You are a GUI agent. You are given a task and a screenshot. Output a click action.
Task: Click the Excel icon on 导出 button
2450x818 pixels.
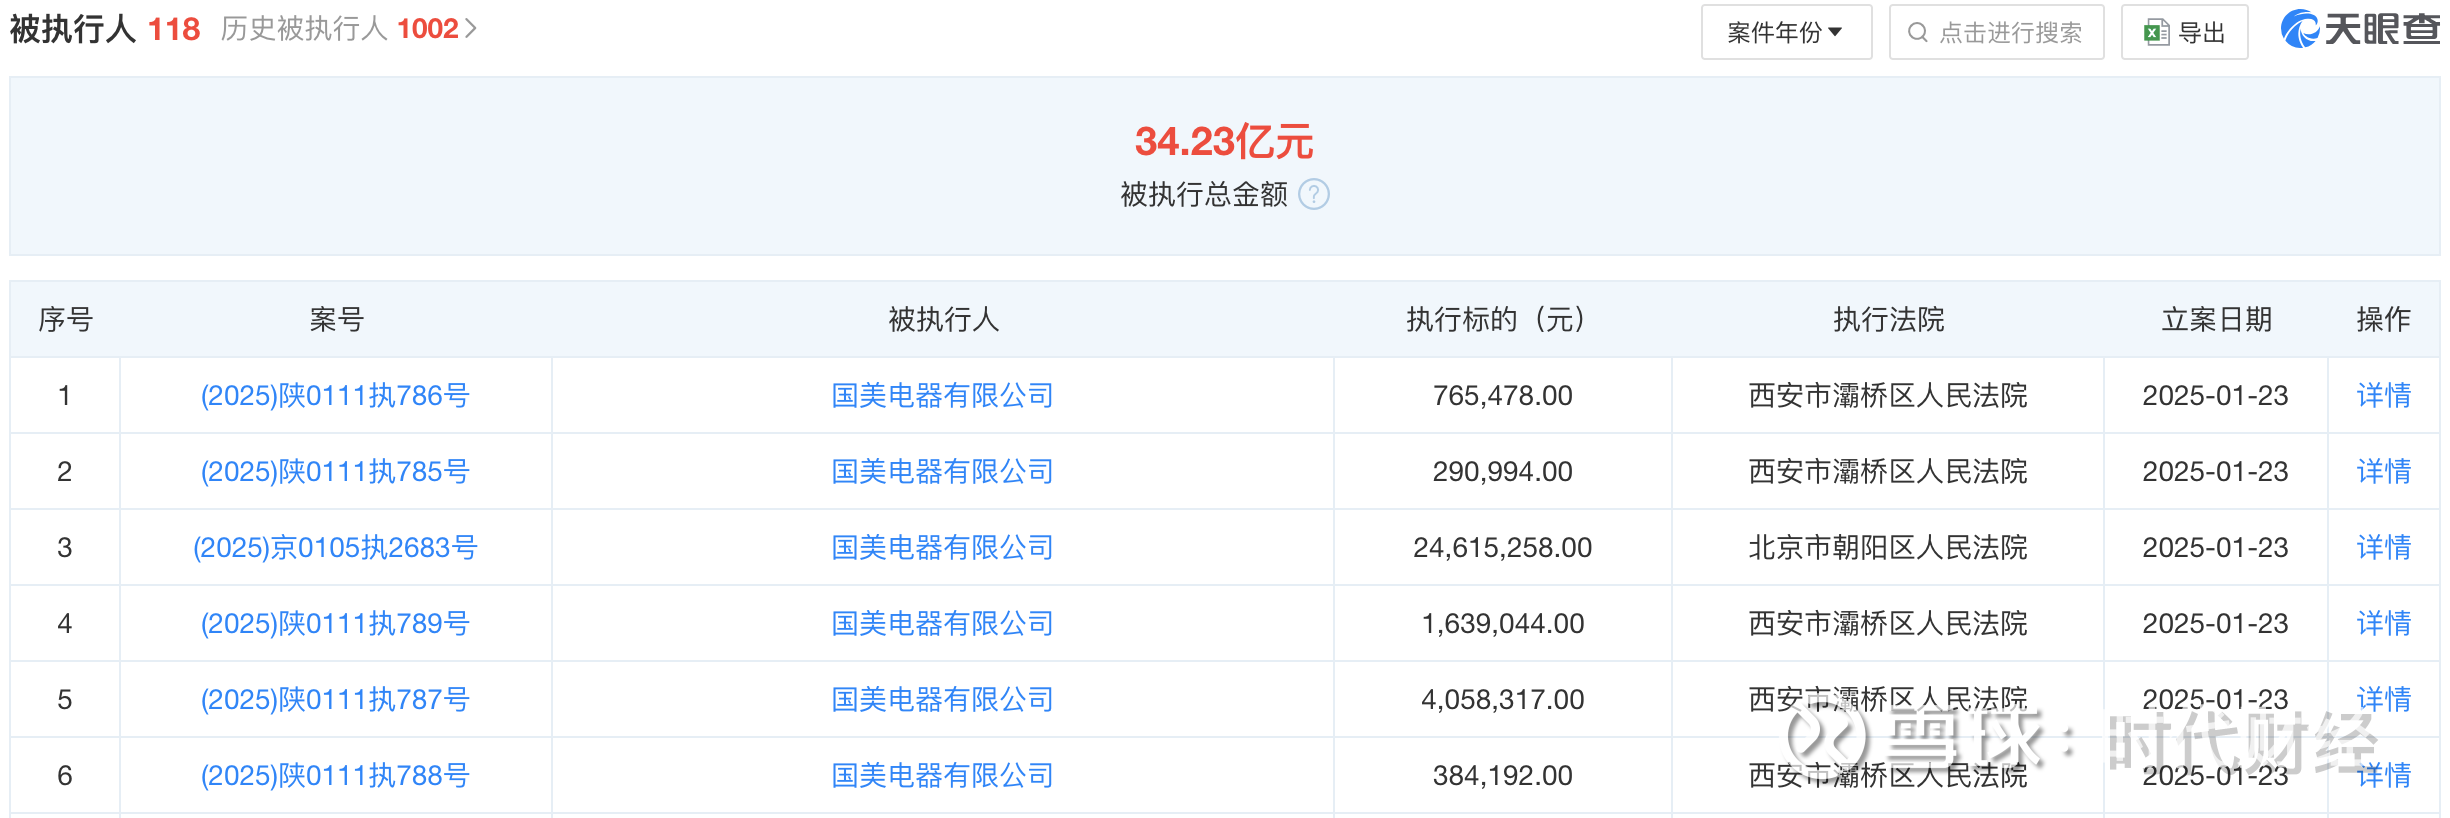[x=2156, y=33]
